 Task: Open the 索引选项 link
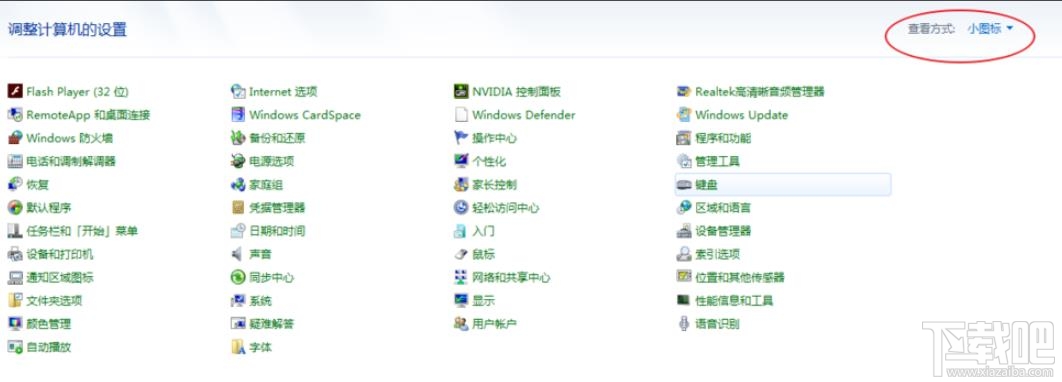pos(717,254)
